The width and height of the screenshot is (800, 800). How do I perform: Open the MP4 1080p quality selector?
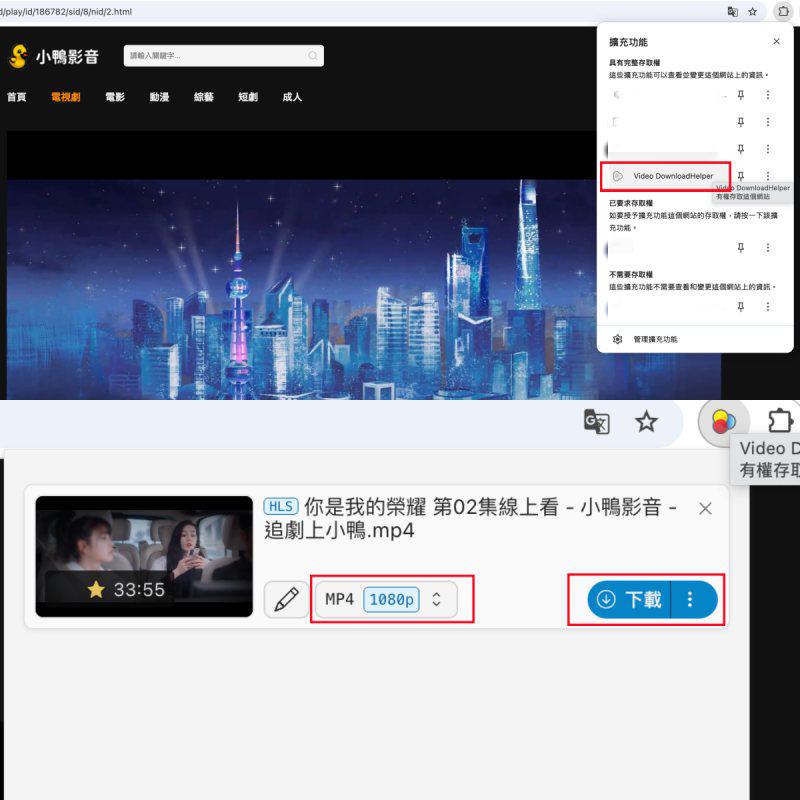(388, 599)
